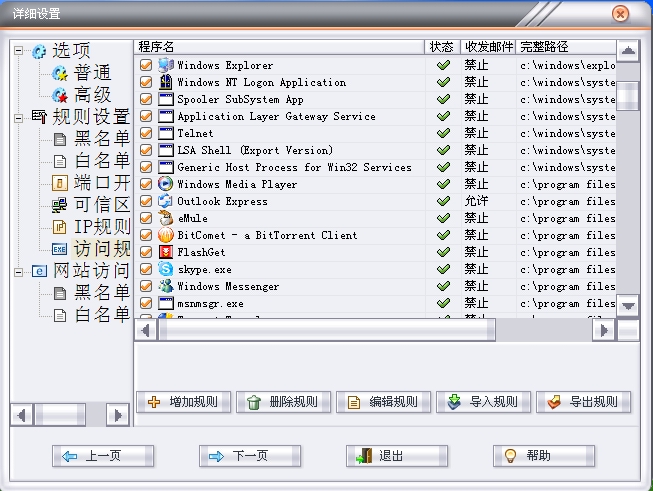The image size is (653, 491).
Task: Click the rule list's vertical scrollbar thumb
Action: (x=628, y=96)
